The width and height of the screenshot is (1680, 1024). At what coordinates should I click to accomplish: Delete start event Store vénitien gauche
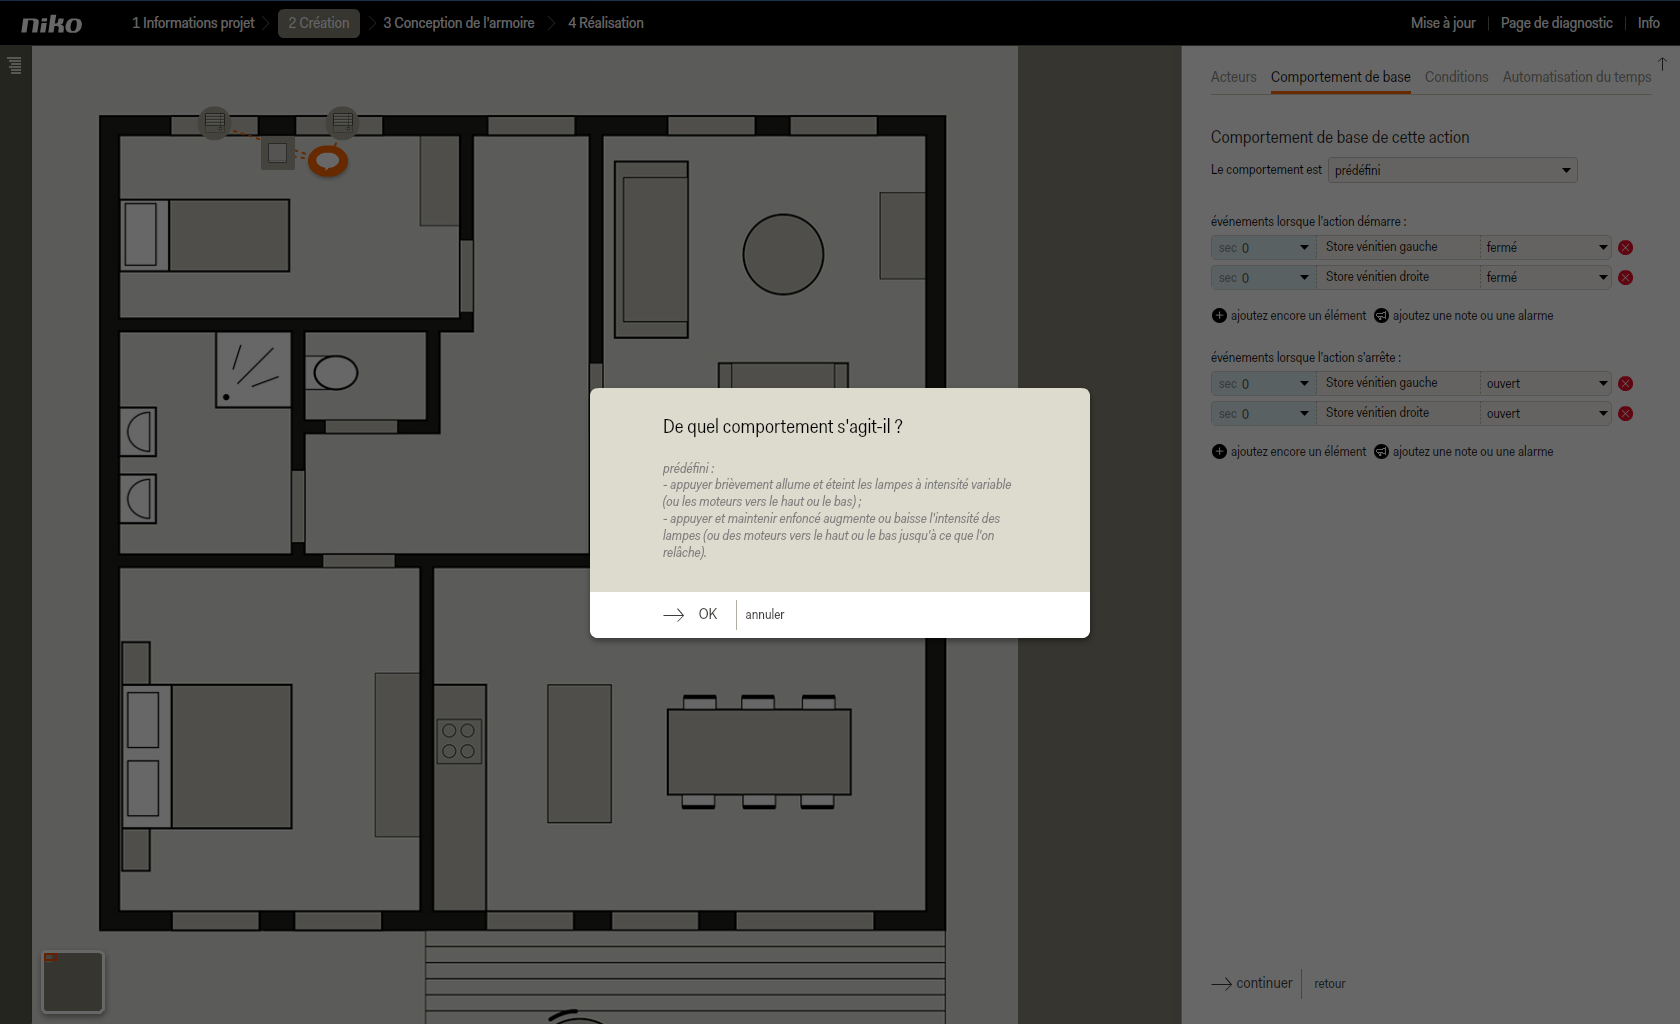click(x=1626, y=248)
